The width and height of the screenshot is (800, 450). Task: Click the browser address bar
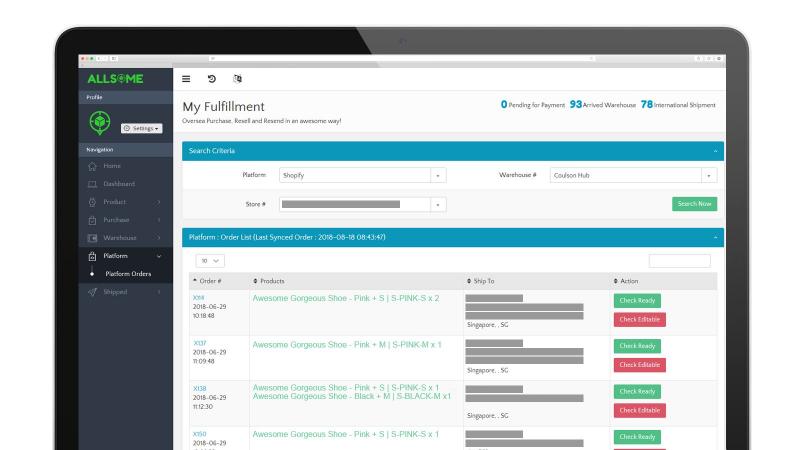coord(402,59)
